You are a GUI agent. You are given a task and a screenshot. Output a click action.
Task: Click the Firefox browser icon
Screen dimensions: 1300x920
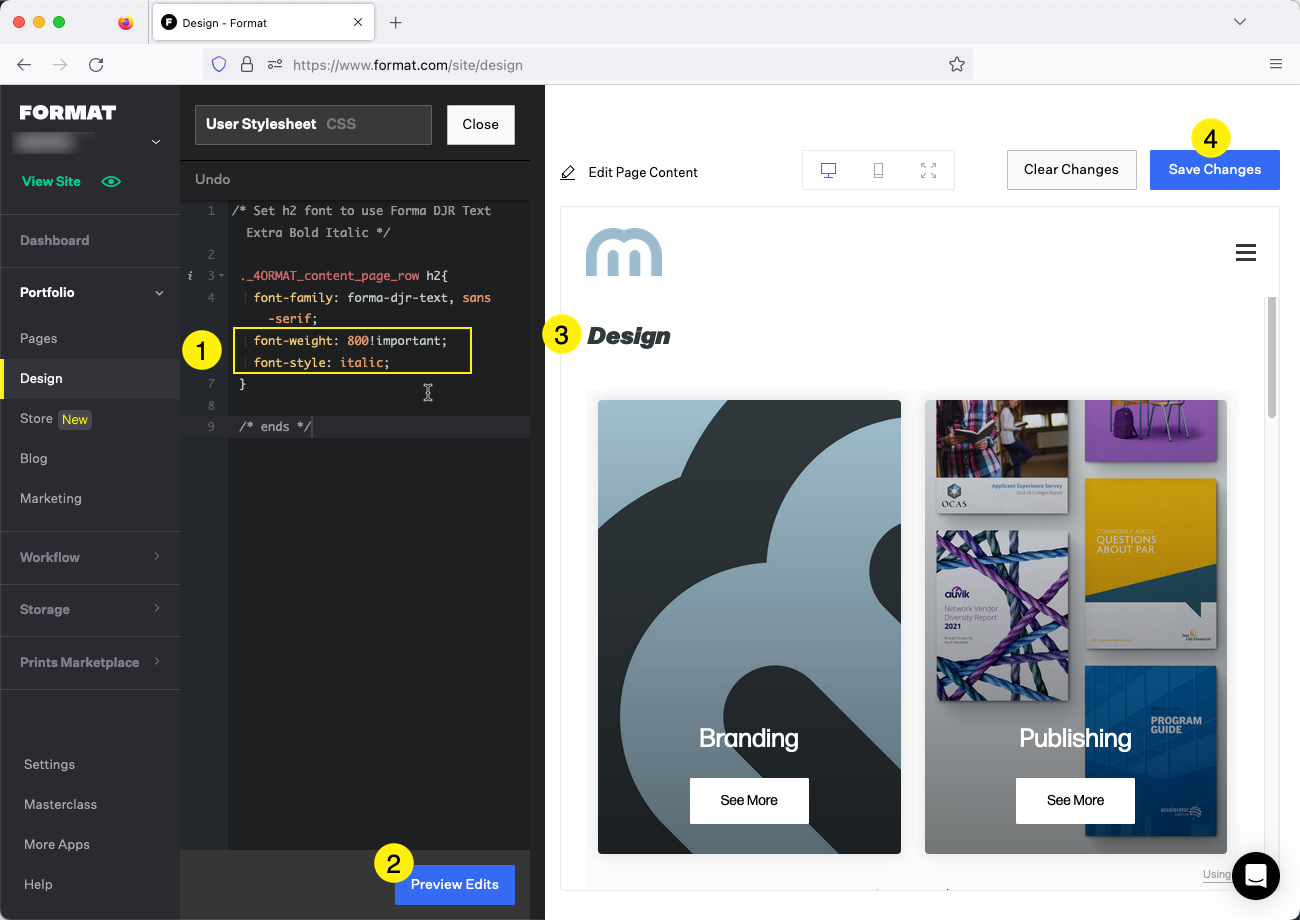(125, 22)
